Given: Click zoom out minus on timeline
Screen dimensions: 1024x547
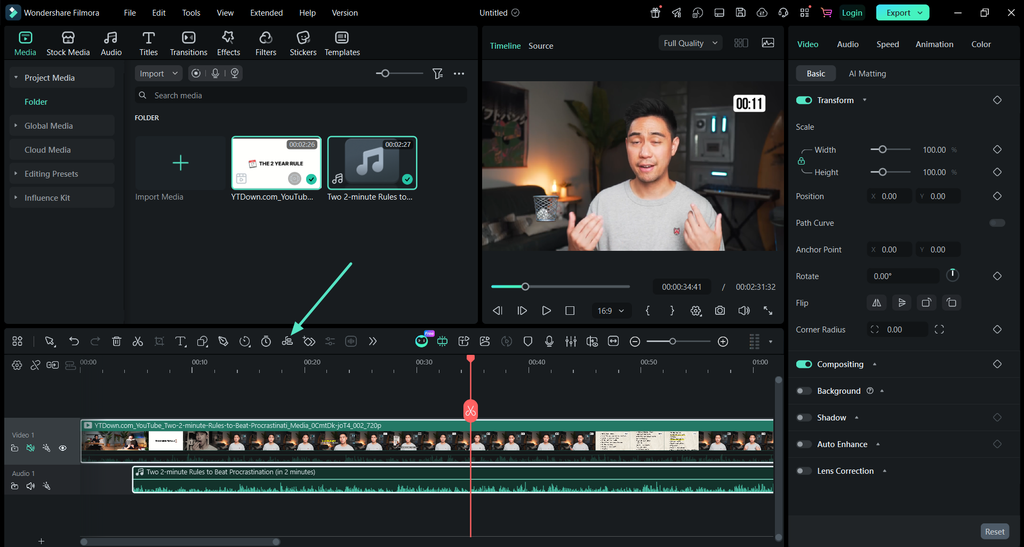Looking at the screenshot, I should [x=635, y=341].
